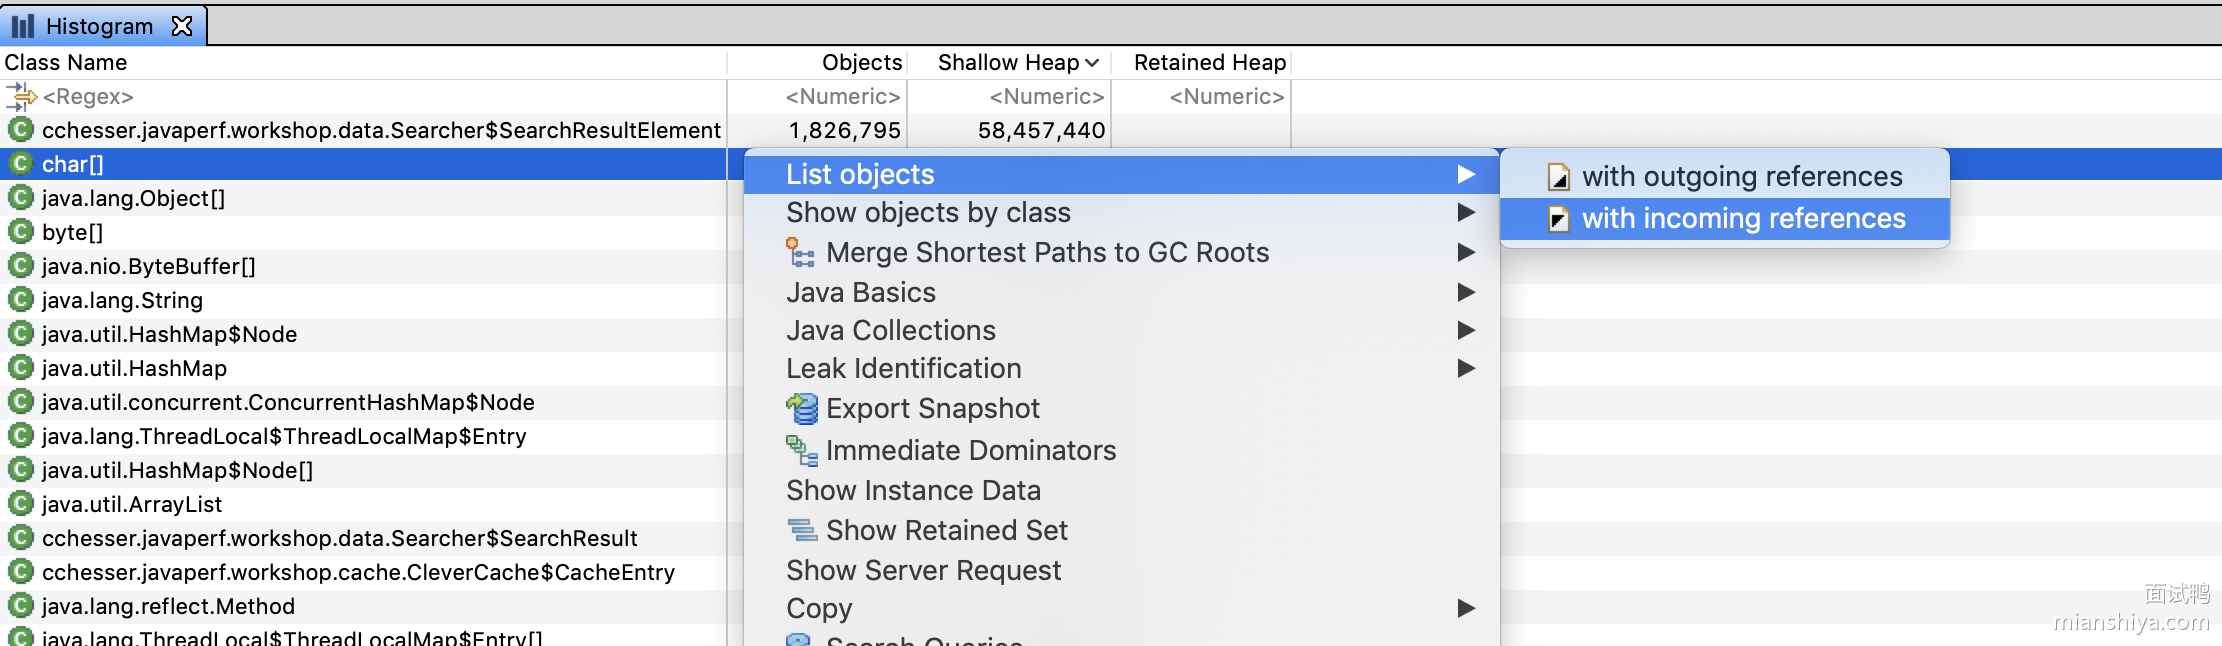Open the Java Basics menu entry
The width and height of the screenshot is (2222, 646).
click(861, 293)
